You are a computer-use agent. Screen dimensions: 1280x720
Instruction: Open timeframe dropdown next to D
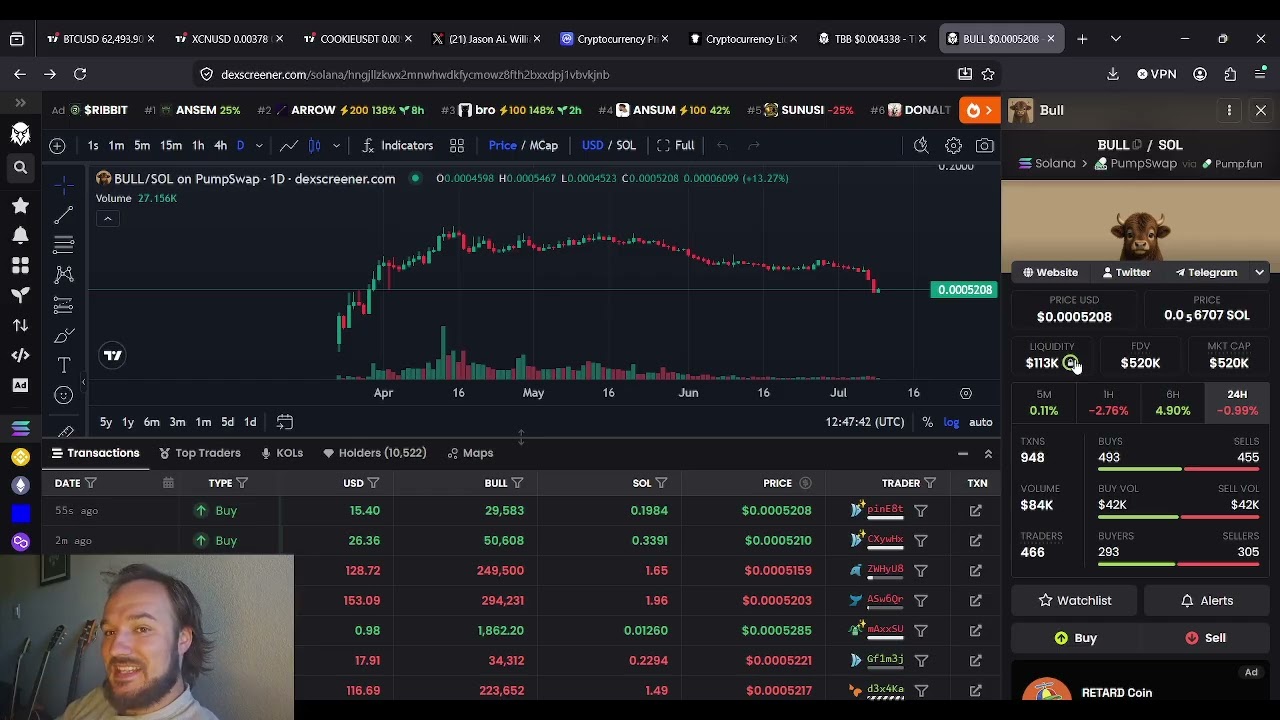(258, 145)
